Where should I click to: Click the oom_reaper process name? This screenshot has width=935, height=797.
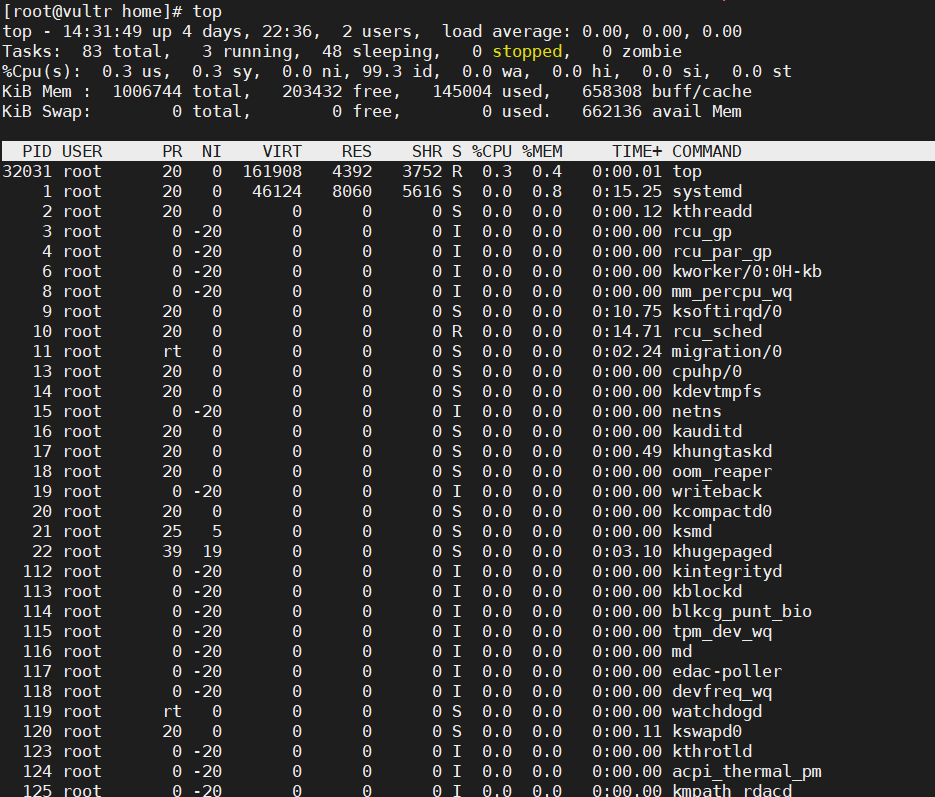pos(721,471)
